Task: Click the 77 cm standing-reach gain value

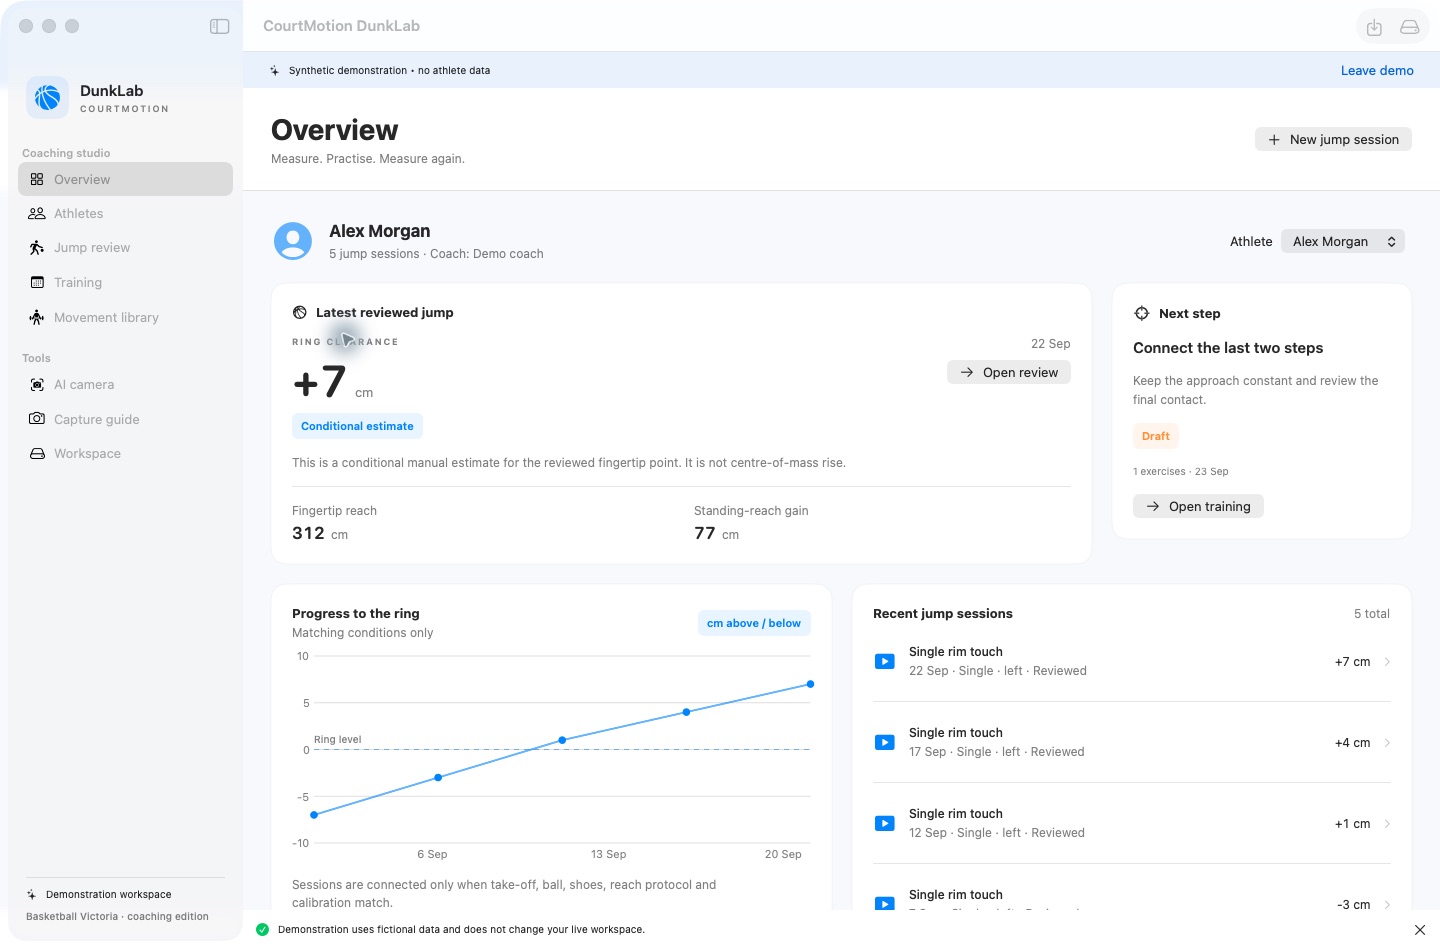Action: coord(717,533)
